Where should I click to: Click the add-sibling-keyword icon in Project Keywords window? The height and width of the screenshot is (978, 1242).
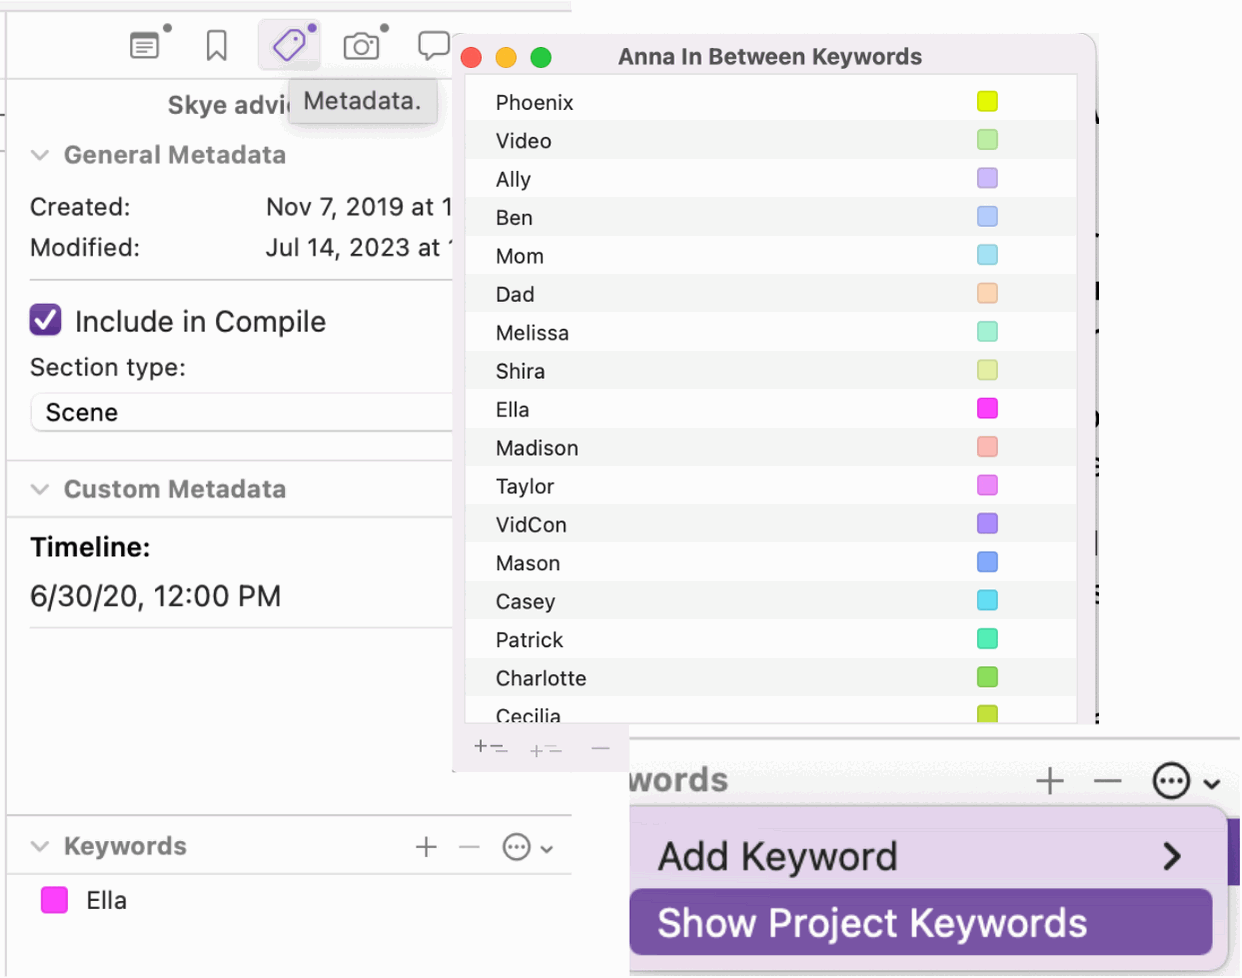[543, 749]
